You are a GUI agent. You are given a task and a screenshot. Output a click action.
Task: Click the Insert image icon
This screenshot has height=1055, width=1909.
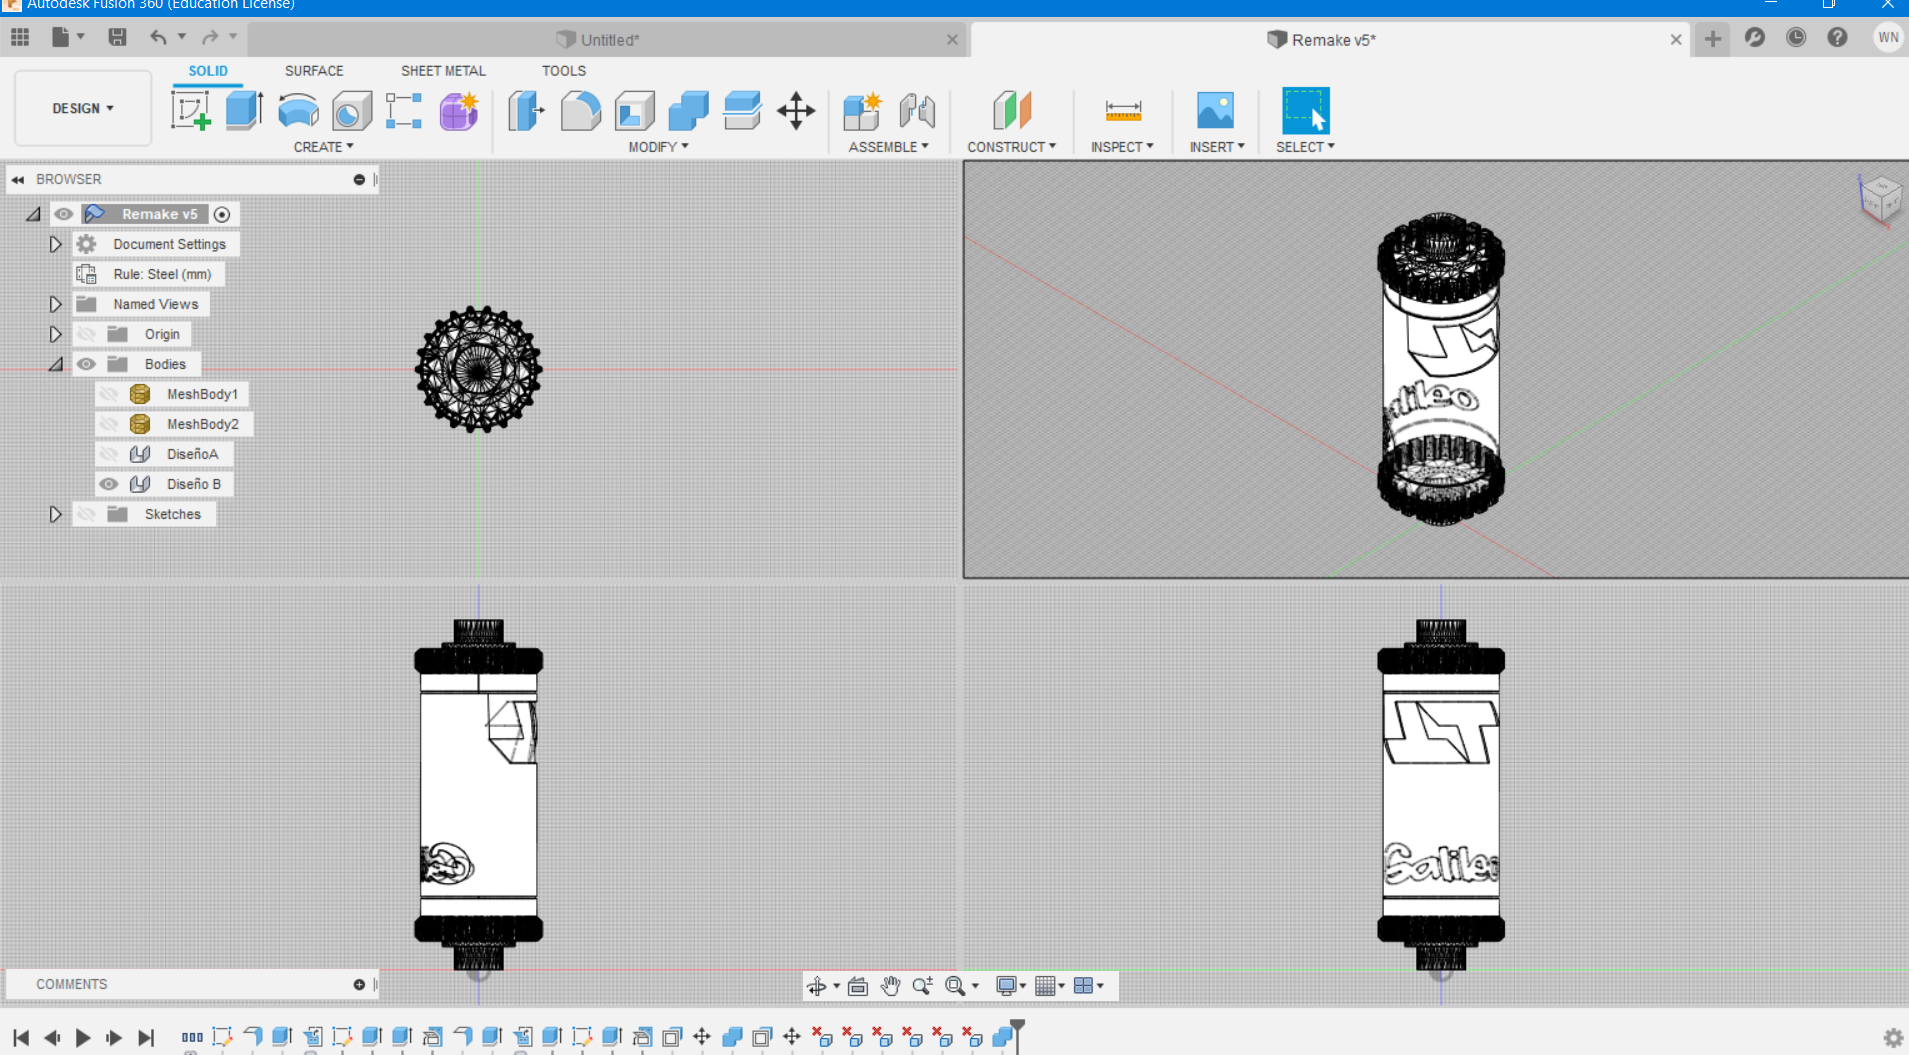click(1215, 110)
